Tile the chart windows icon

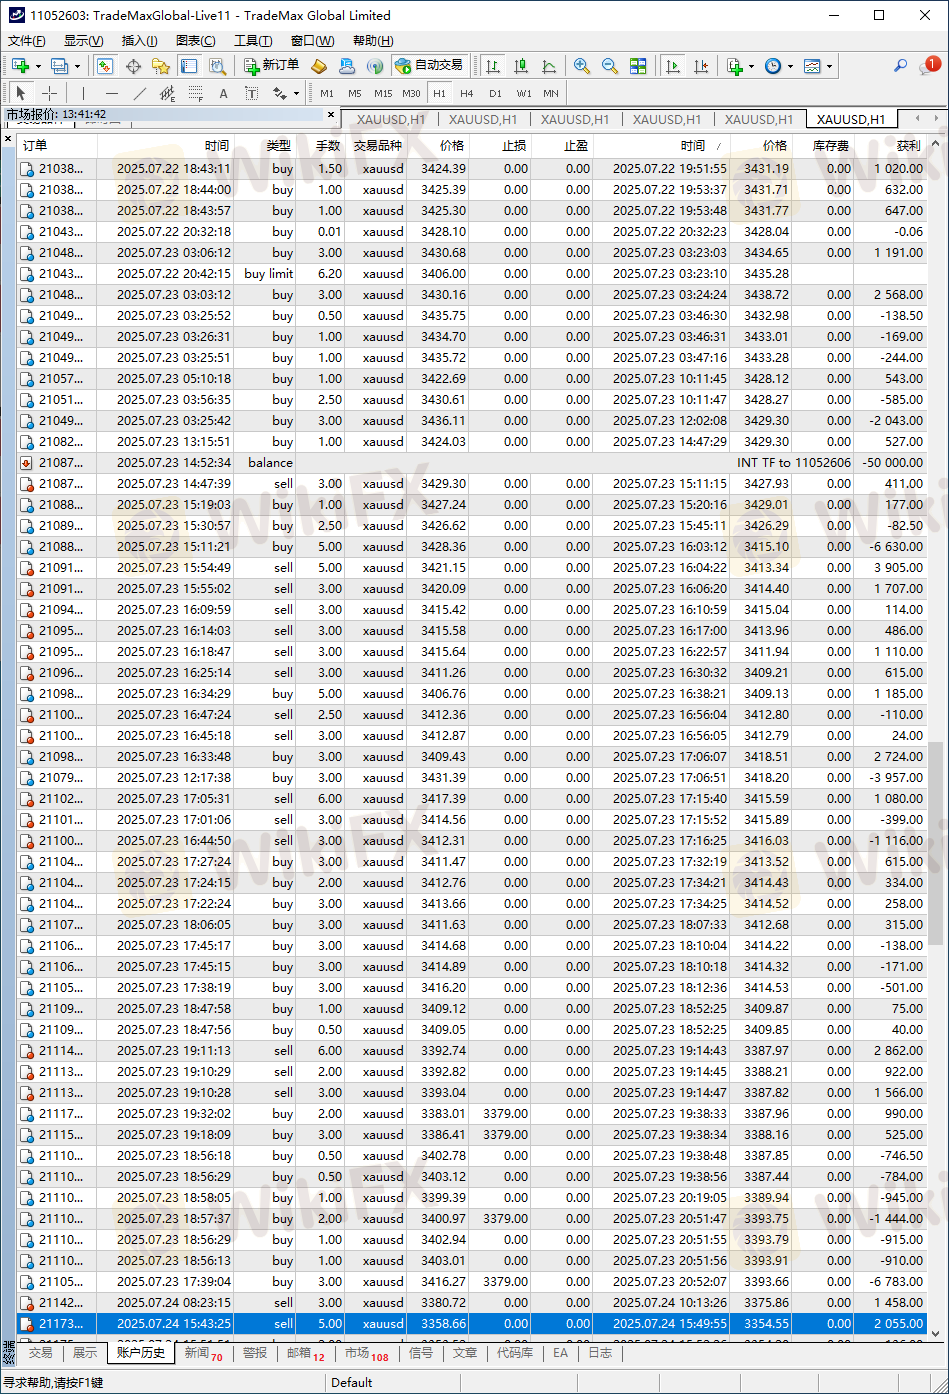[x=638, y=66]
